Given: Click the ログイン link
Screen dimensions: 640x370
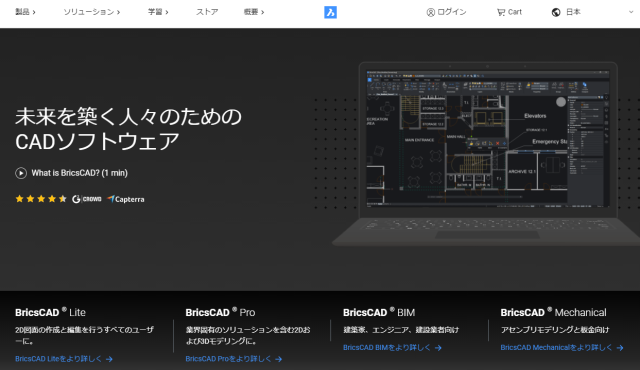Looking at the screenshot, I should click(452, 12).
